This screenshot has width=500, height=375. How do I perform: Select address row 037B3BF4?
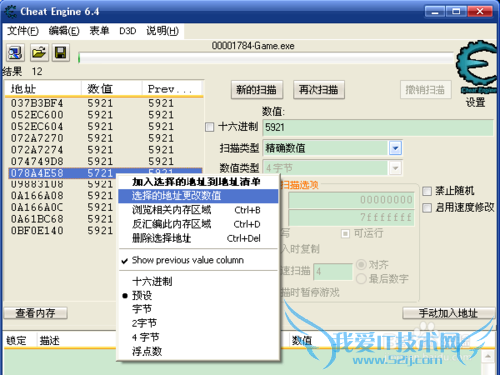(x=104, y=103)
